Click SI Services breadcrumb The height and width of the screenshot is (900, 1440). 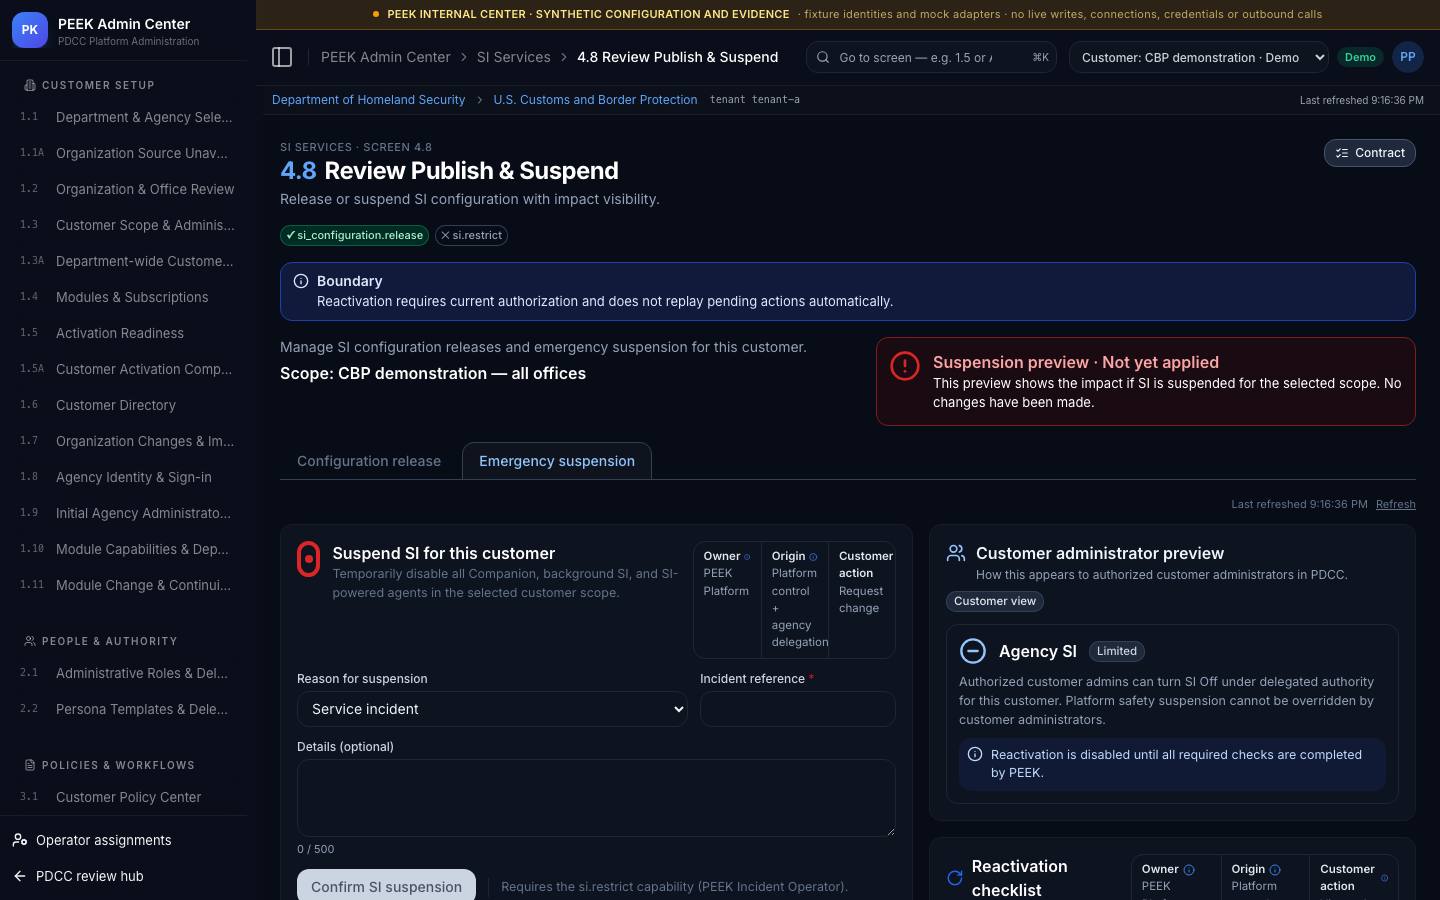click(x=513, y=57)
